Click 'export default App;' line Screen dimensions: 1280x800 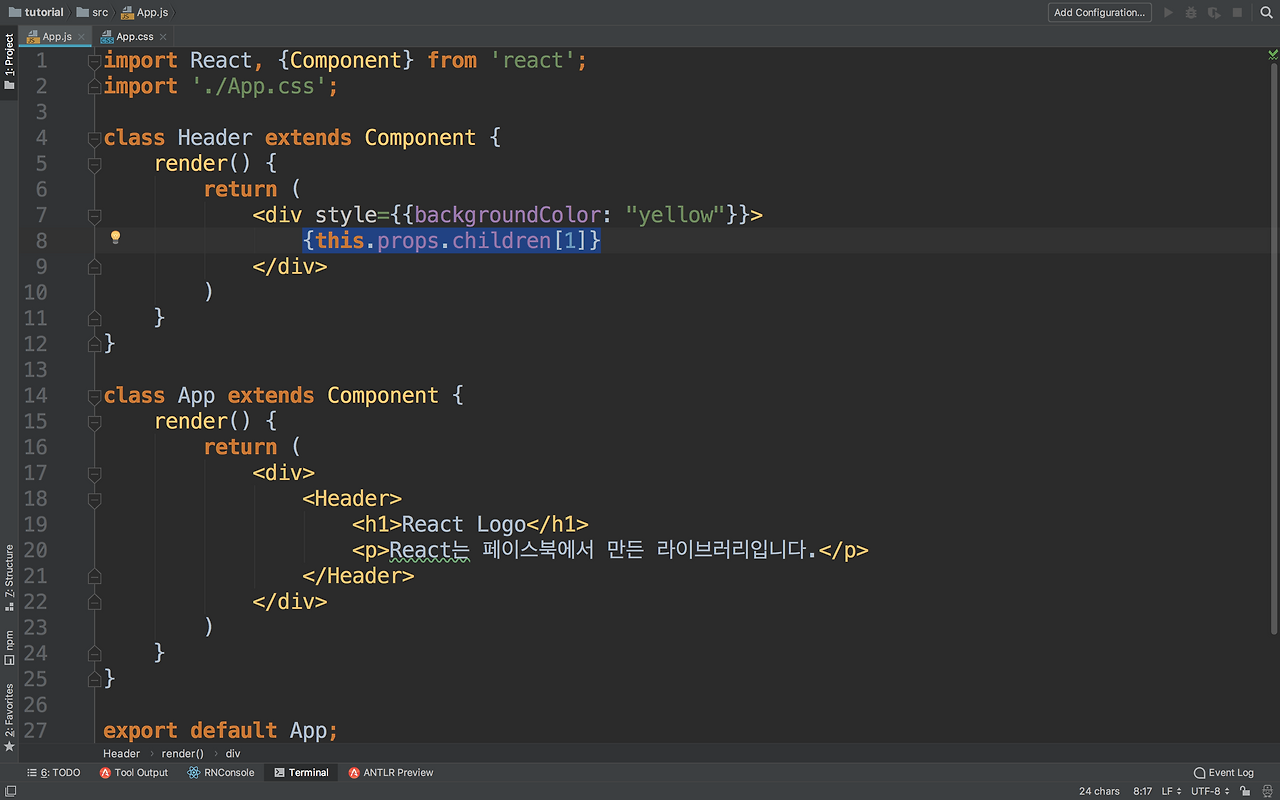coord(220,731)
